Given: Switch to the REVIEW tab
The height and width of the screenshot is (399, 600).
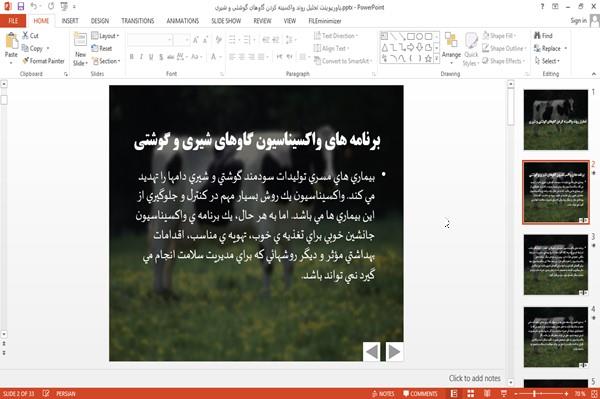Looking at the screenshot, I should (262, 21).
